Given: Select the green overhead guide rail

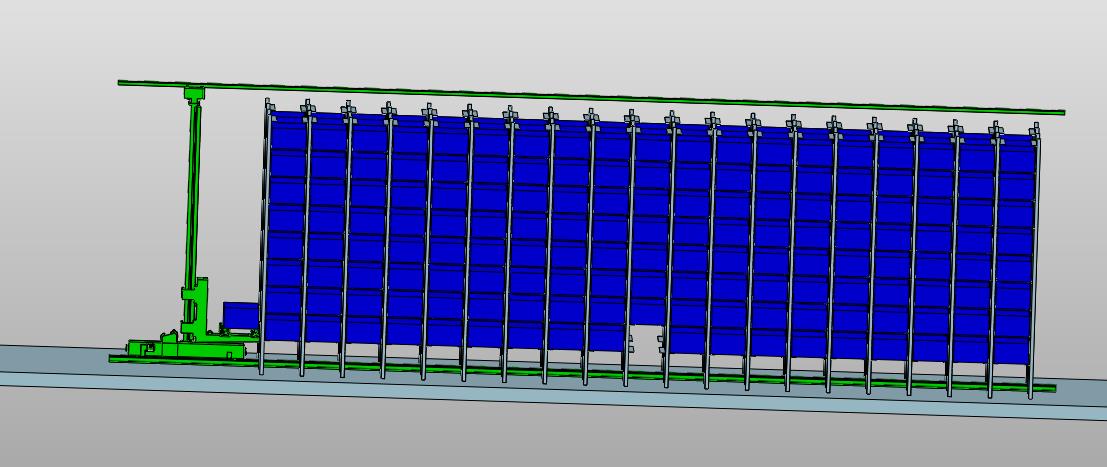Looking at the screenshot, I should pos(591,96).
